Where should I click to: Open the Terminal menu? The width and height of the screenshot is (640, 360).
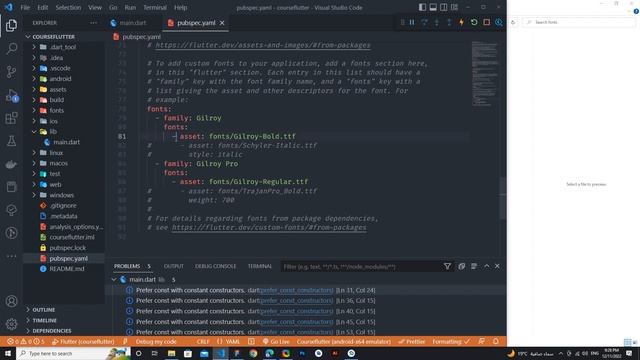[x=155, y=7]
